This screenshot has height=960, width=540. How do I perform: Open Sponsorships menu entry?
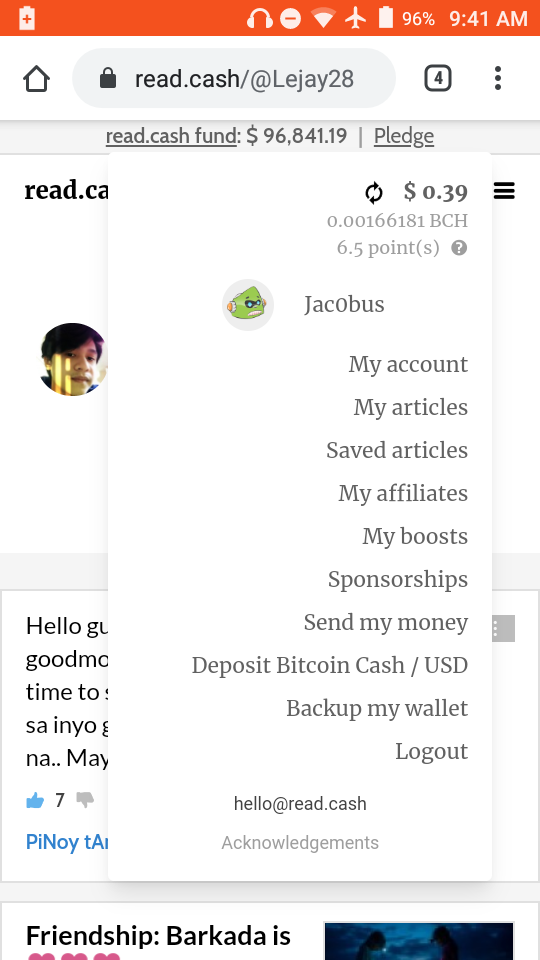[x=398, y=579]
